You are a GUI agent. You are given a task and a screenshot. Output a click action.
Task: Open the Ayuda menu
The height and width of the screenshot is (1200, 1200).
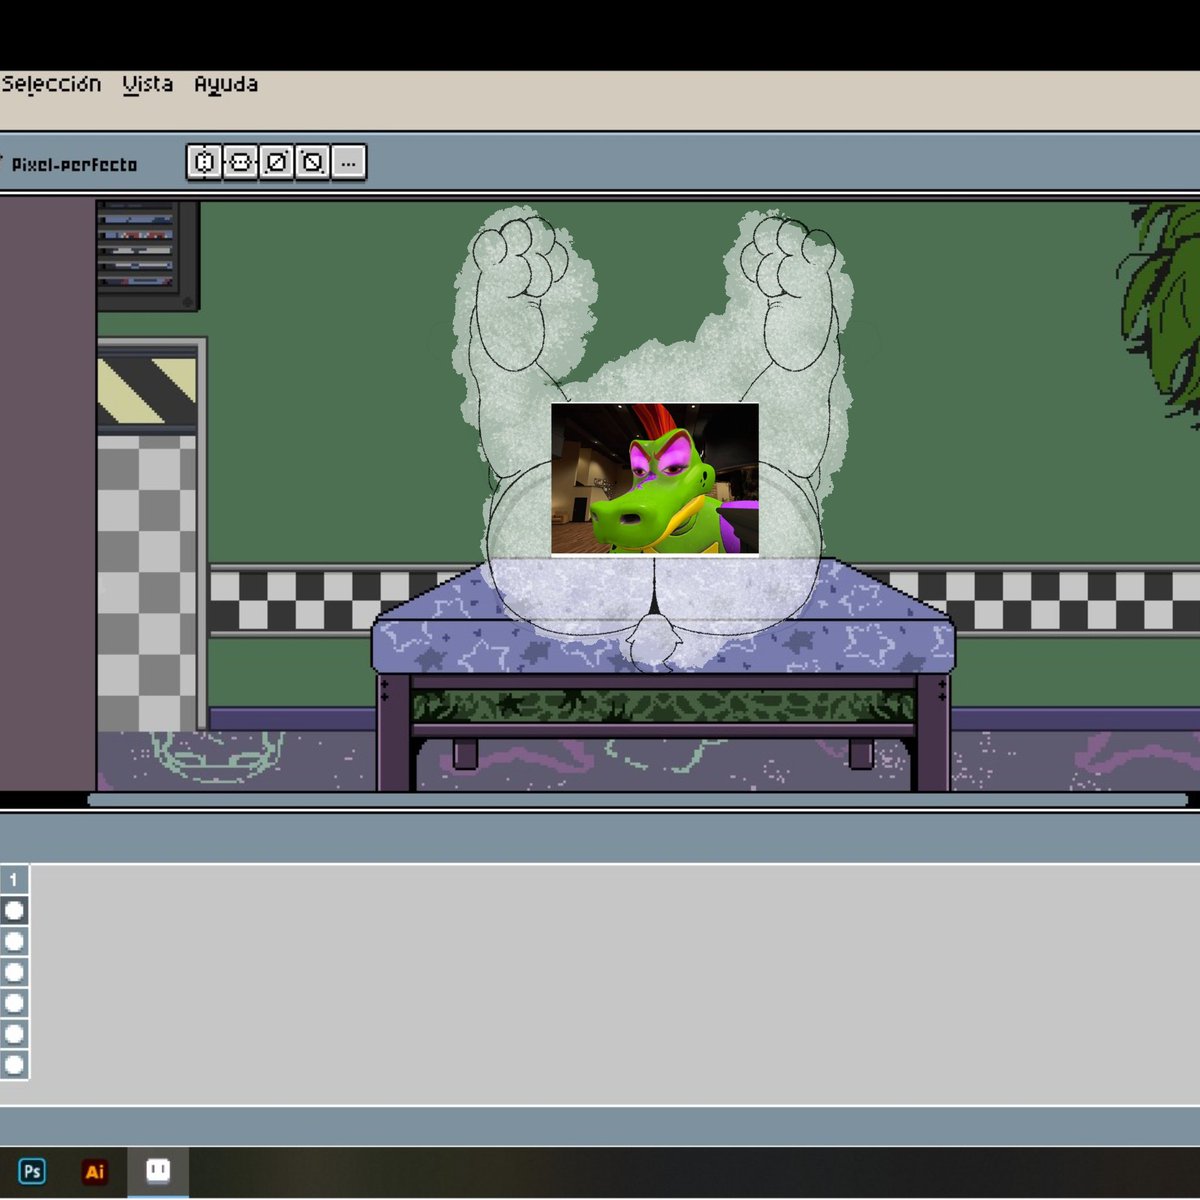[226, 85]
